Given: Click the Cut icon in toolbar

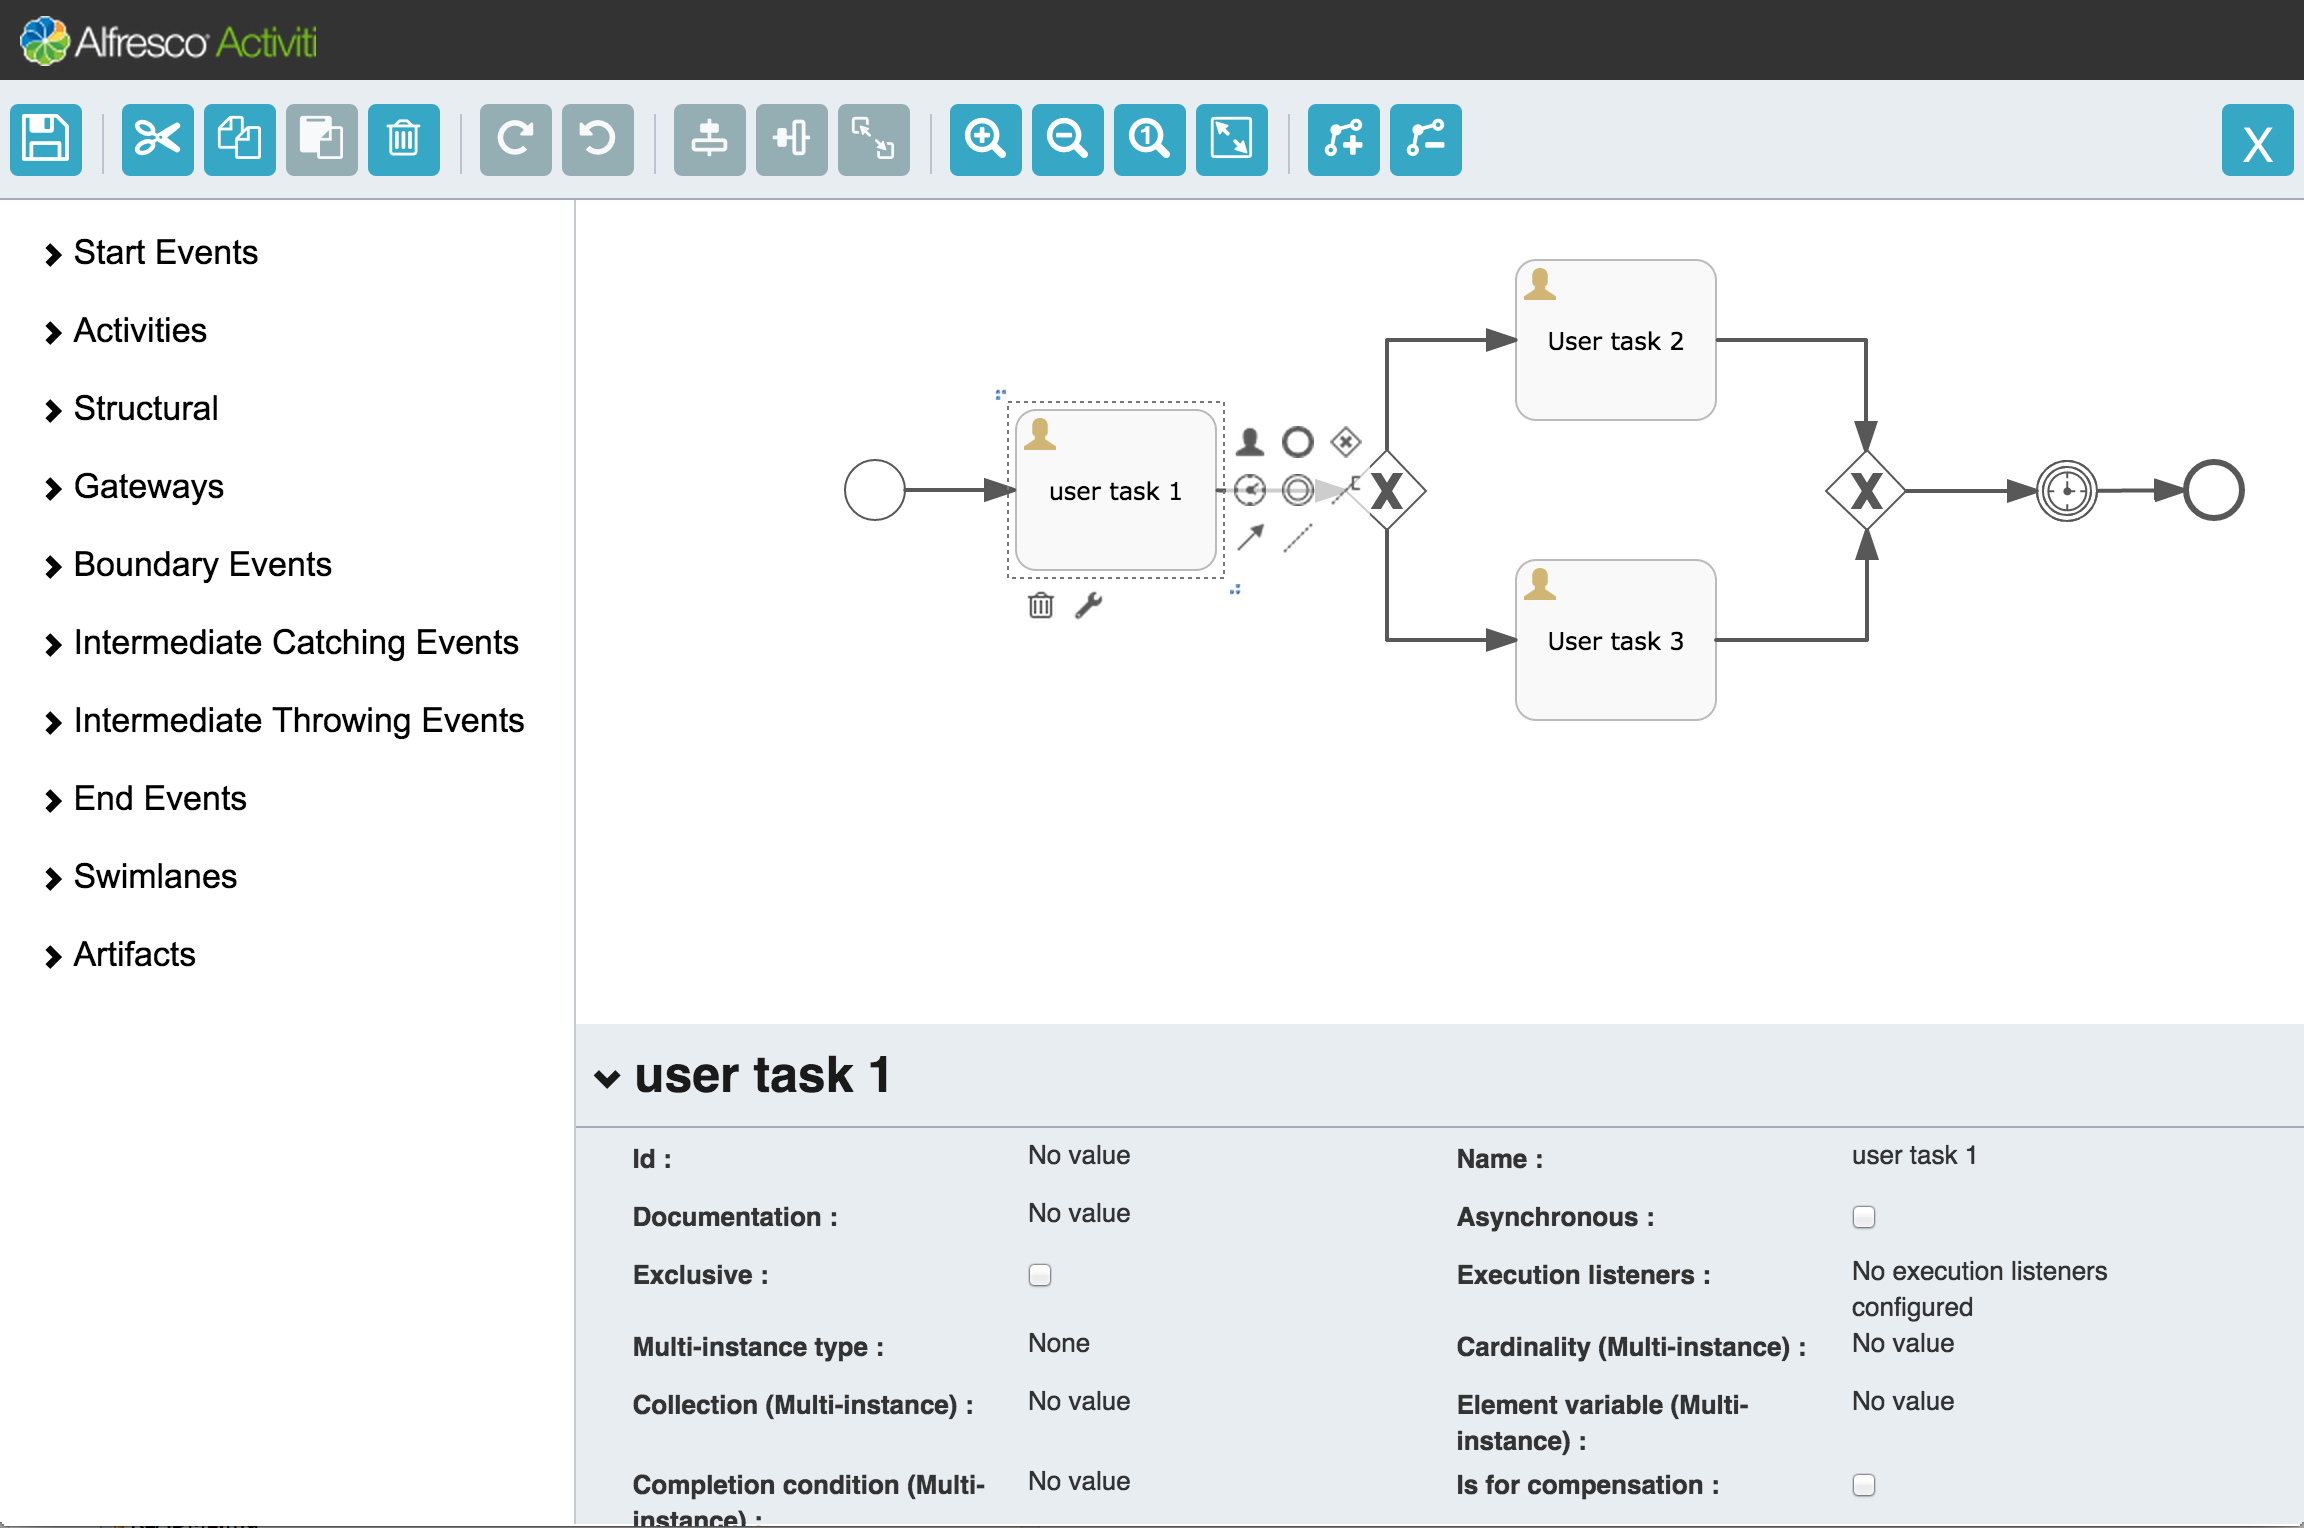Looking at the screenshot, I should [160, 140].
